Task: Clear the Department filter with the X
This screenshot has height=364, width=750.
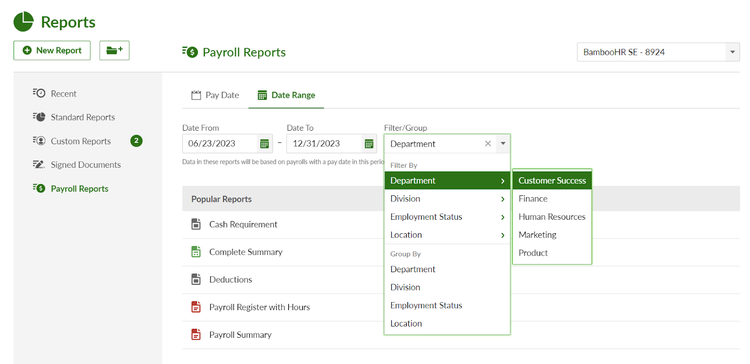Action: (x=488, y=143)
